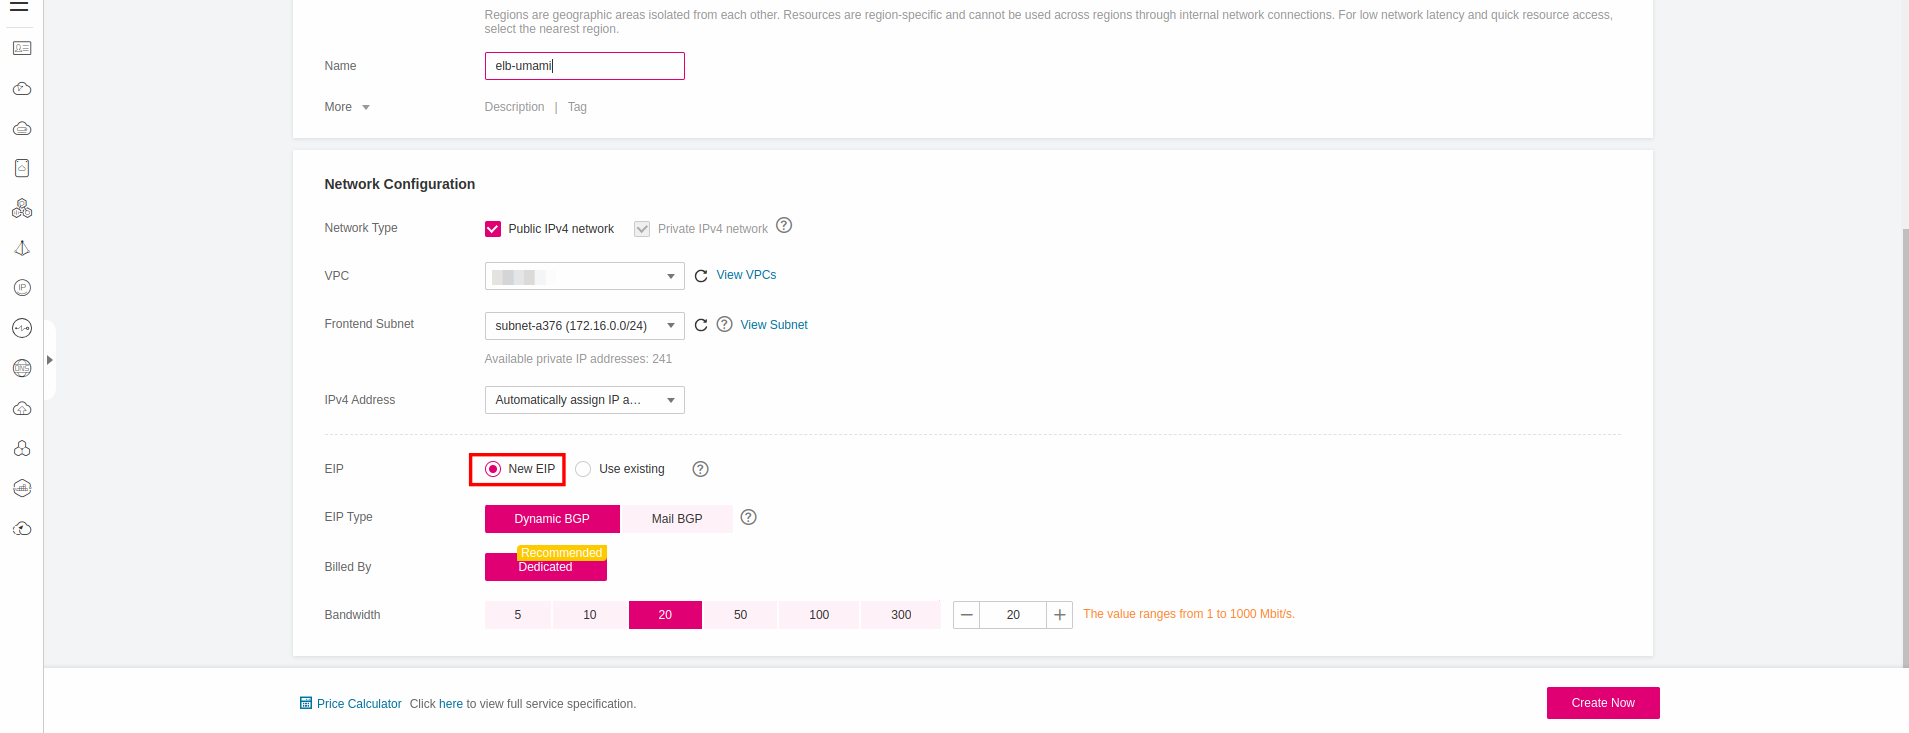Click help icon next to Use existing
1909x733 pixels.
(700, 469)
